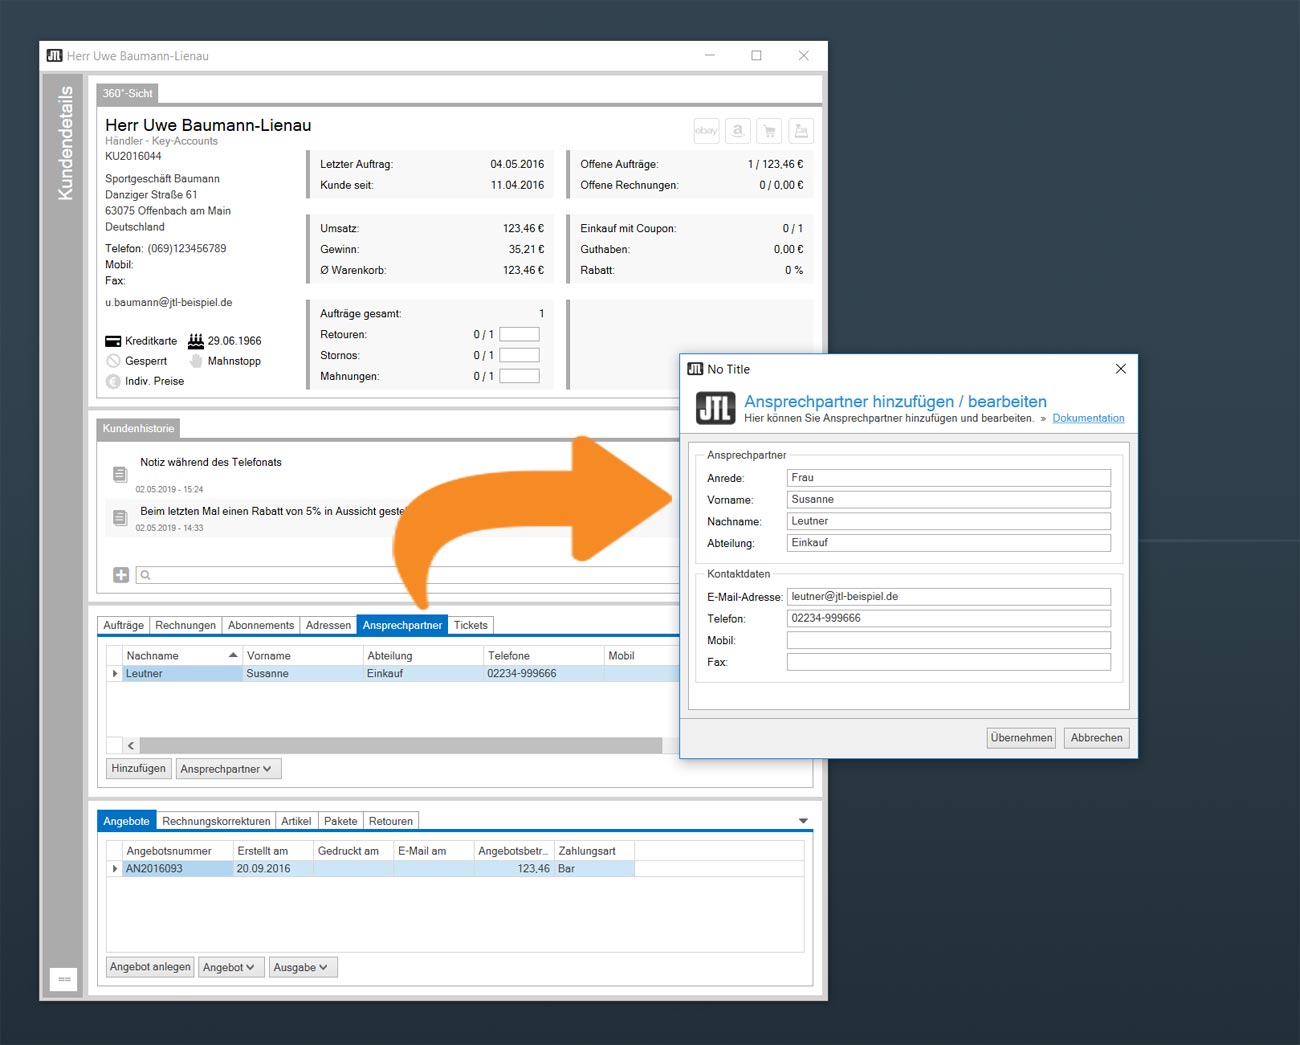1300x1045 pixels.
Task: Click the plus icon in Kundenhistorie
Action: tap(121, 575)
